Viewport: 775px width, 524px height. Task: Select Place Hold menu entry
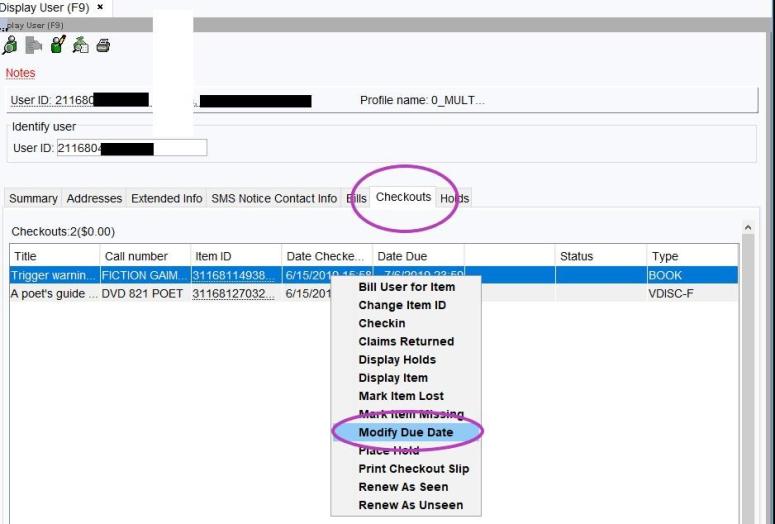point(406,451)
